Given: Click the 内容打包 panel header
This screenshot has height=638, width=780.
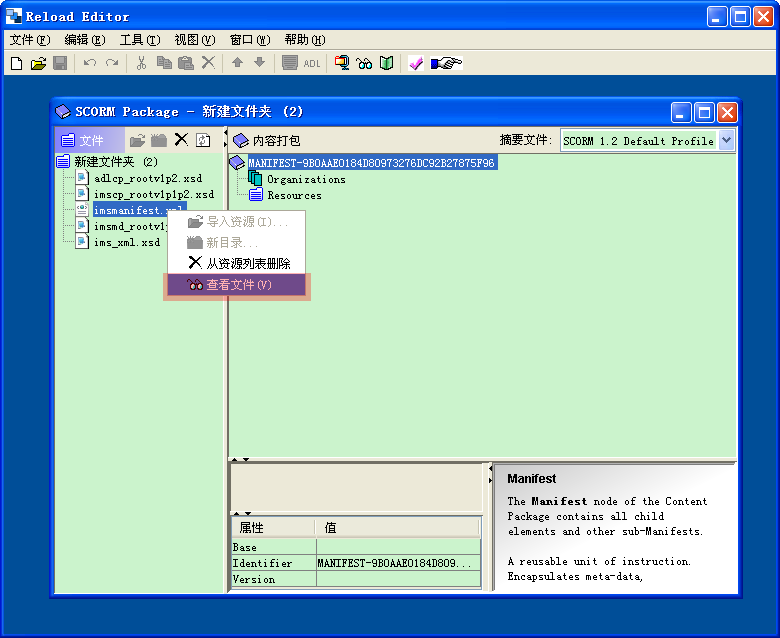Looking at the screenshot, I should [x=276, y=141].
